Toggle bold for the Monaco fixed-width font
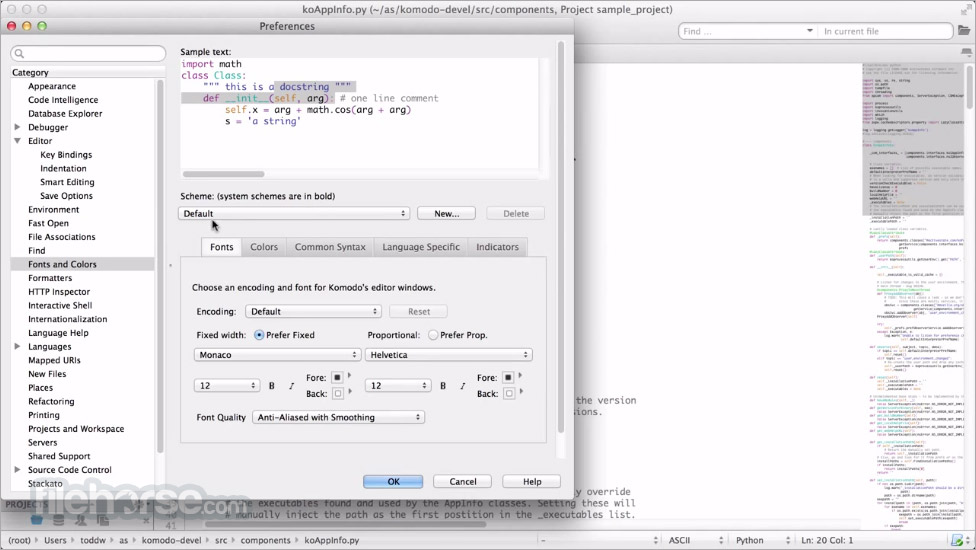 tap(271, 386)
